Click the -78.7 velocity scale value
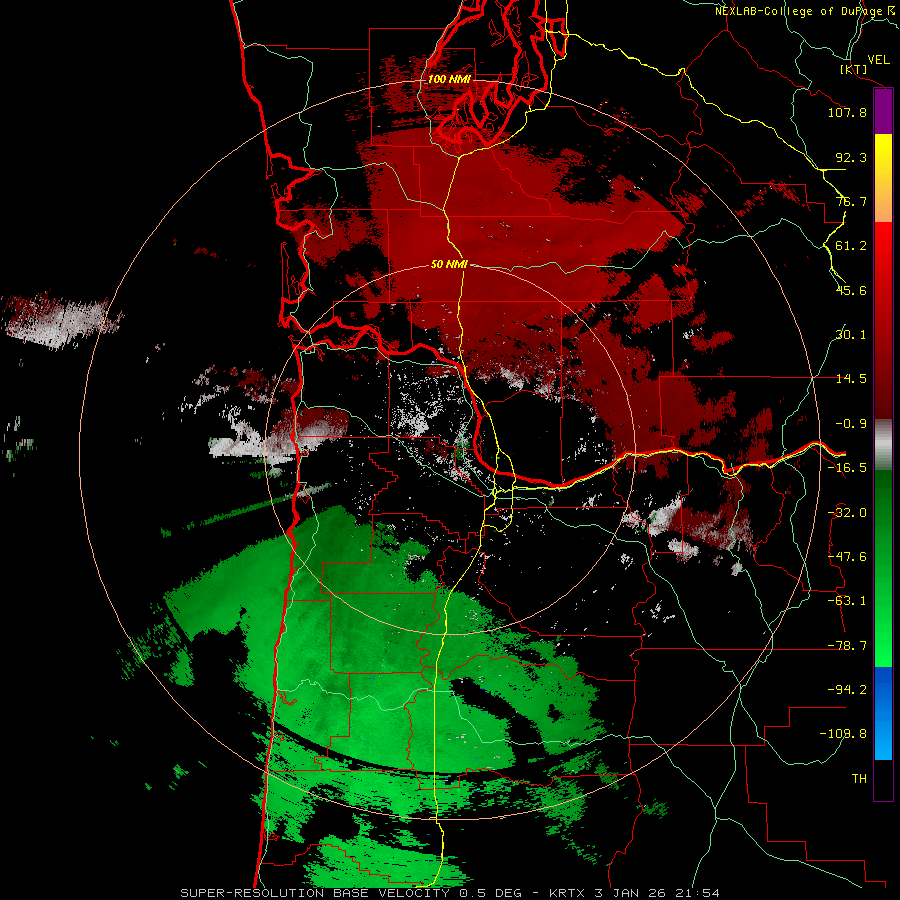Viewport: 900px width, 900px height. click(x=847, y=646)
